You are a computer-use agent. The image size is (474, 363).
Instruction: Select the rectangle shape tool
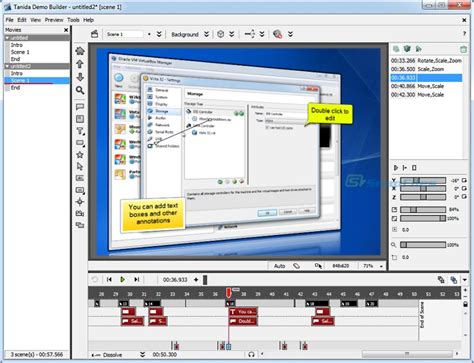(80, 143)
